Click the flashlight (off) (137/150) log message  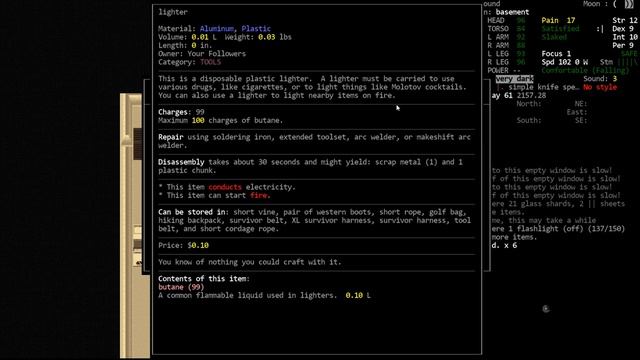coord(558,229)
